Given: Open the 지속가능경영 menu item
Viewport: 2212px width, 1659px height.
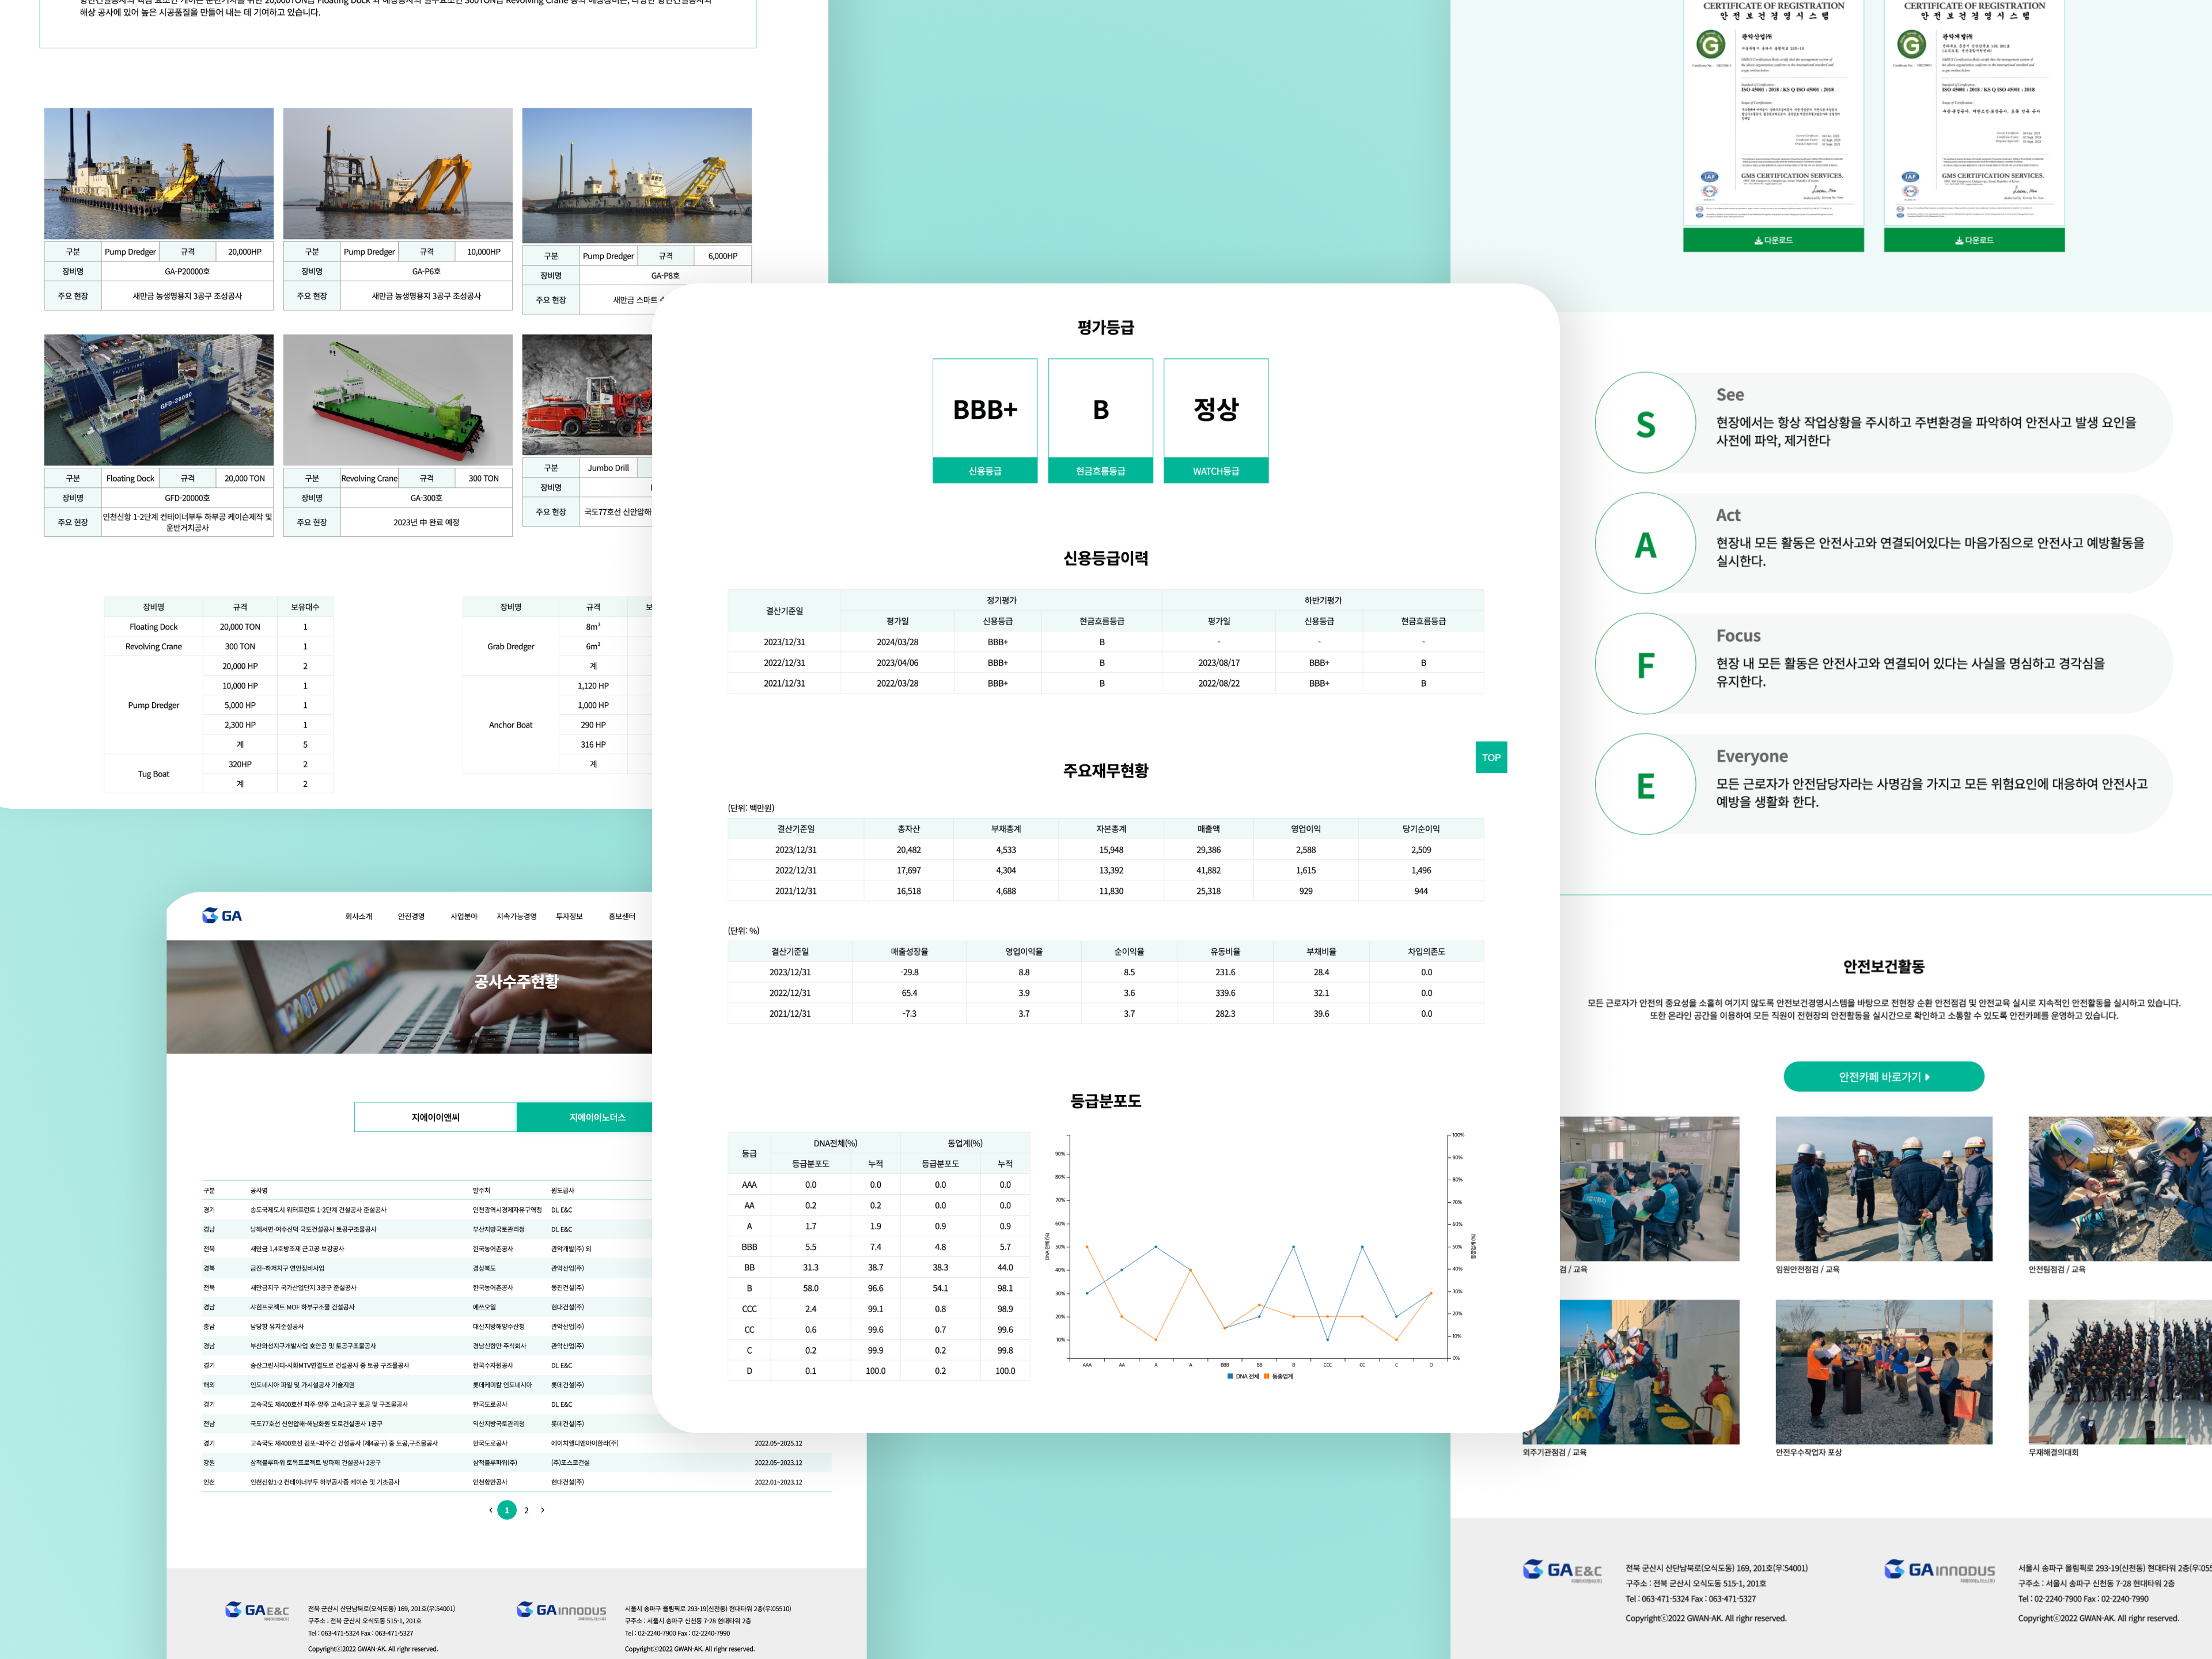Looking at the screenshot, I should [516, 916].
